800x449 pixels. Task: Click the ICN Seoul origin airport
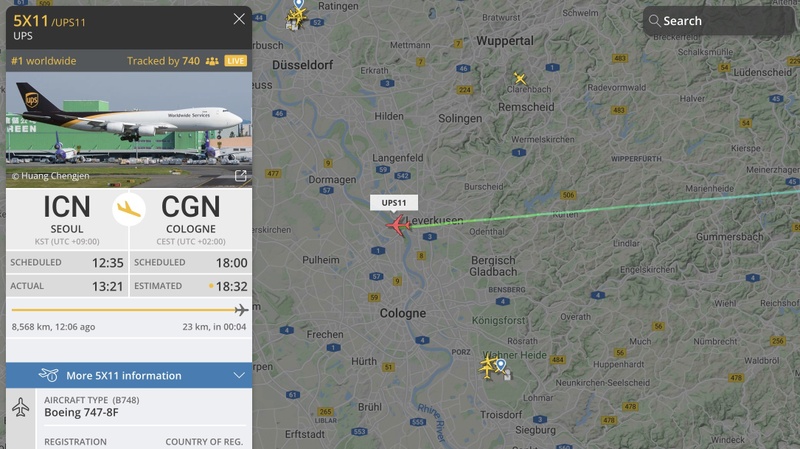(67, 219)
